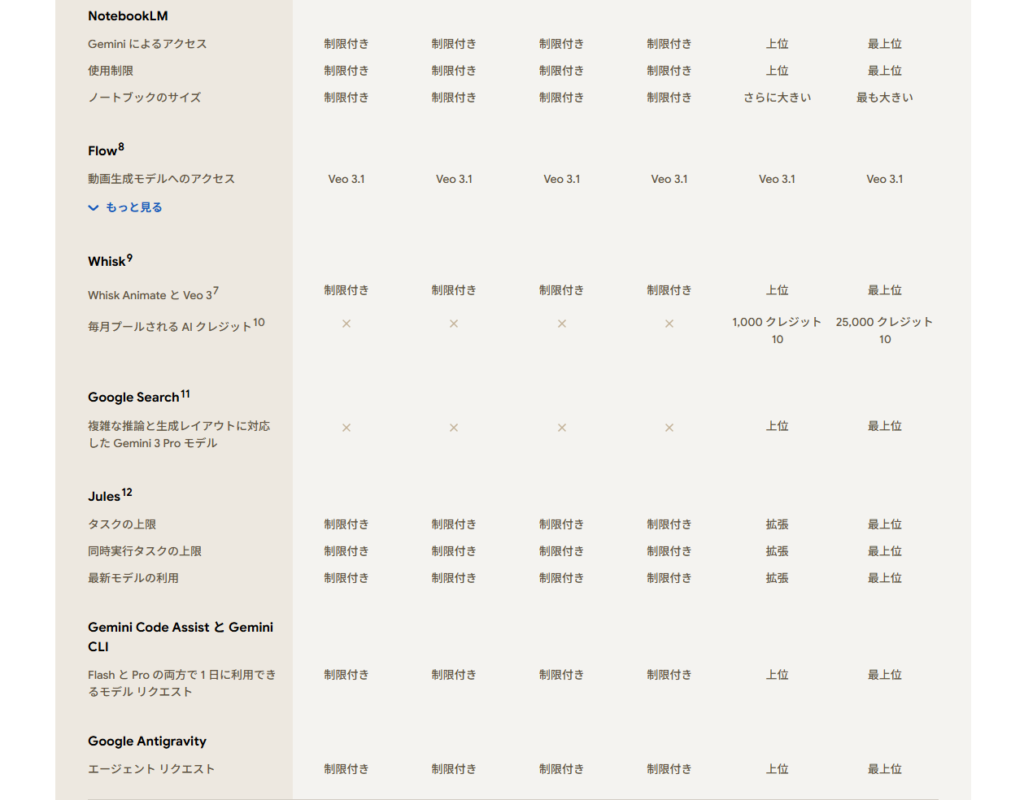Open footnote 9 next to Whisk heading
Image resolution: width=1024 pixels, height=800 pixels.
coord(129,258)
